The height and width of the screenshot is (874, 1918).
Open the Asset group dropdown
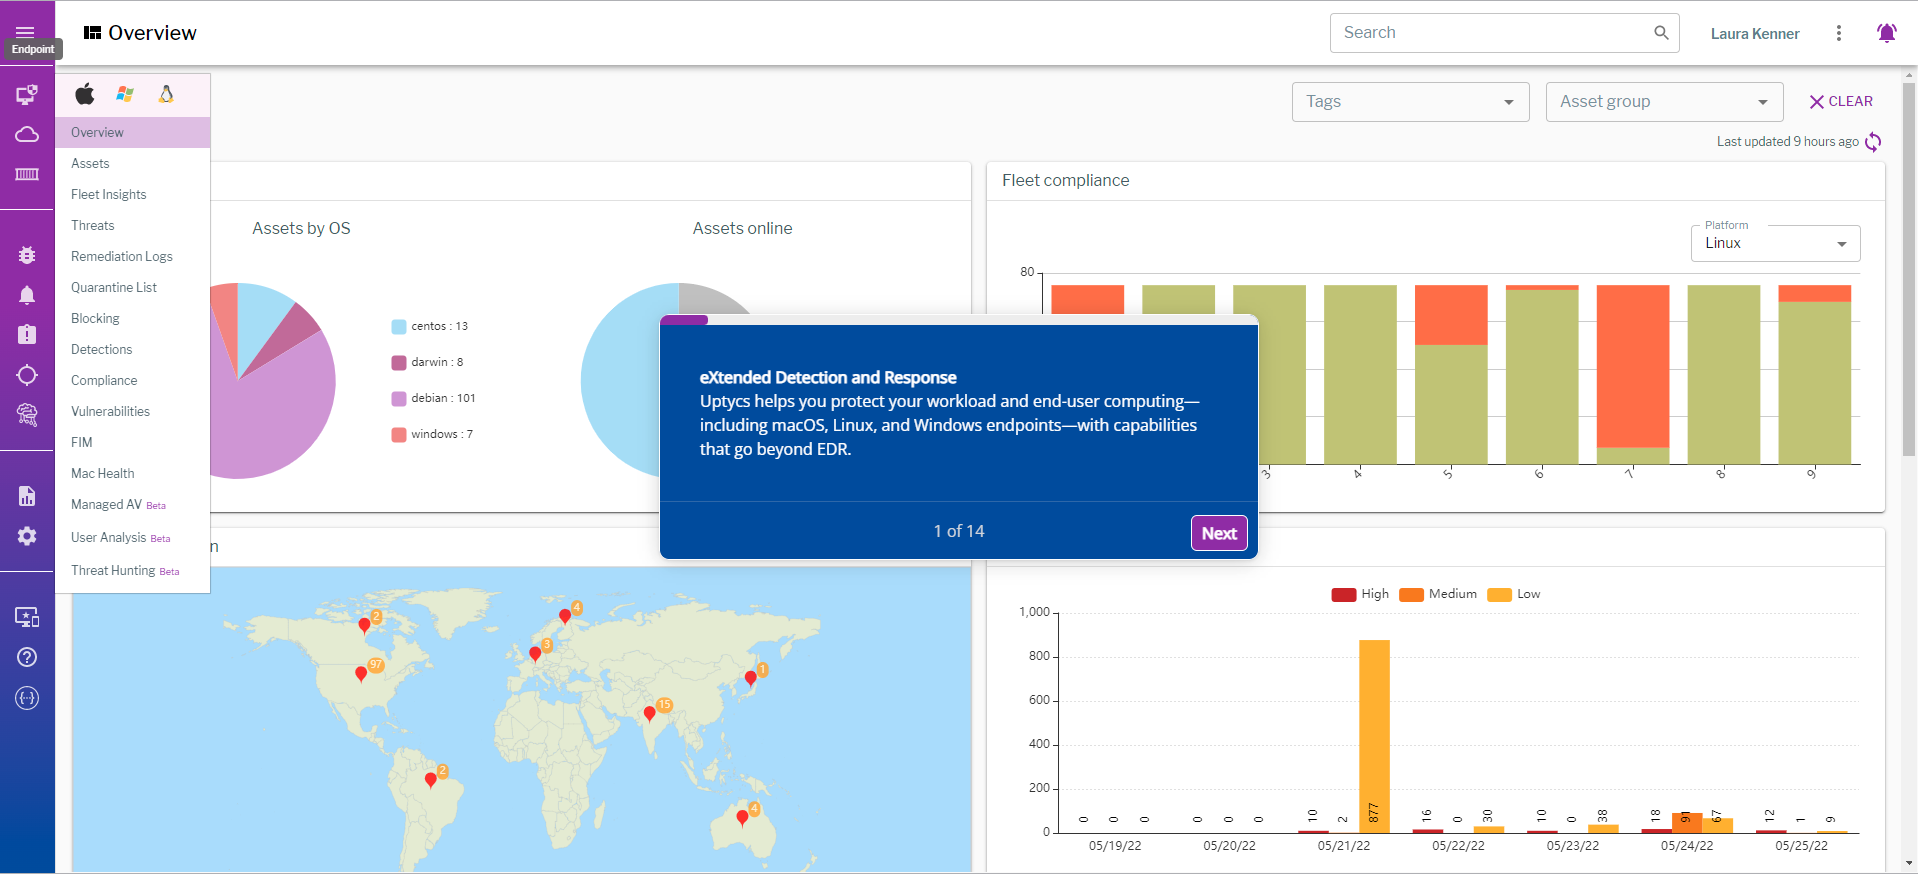[1664, 102]
